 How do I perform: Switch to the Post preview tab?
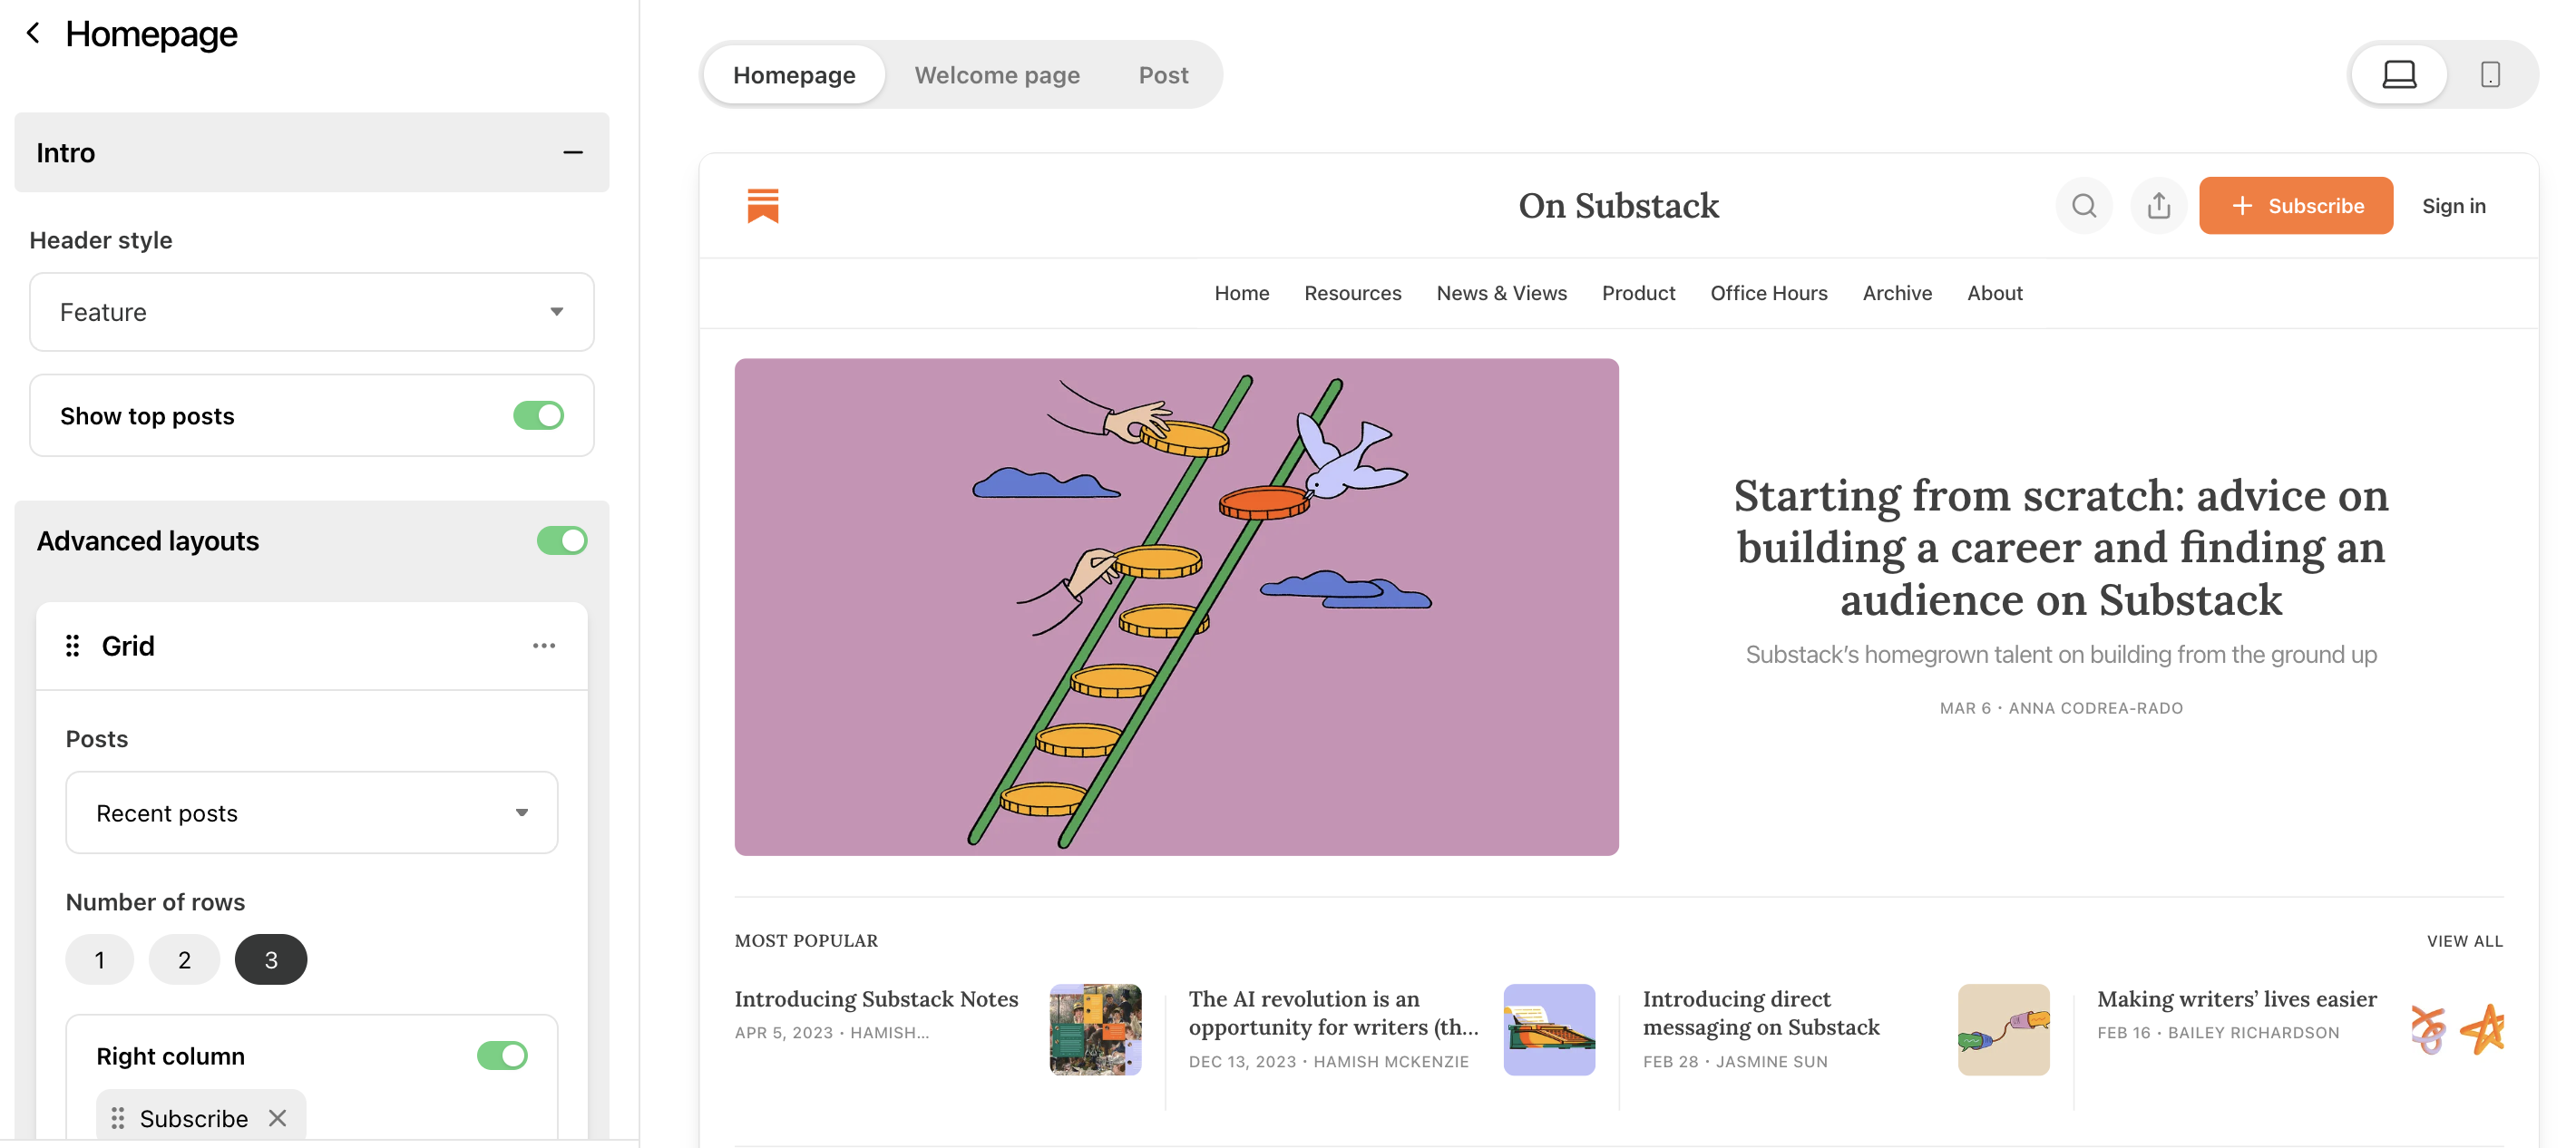1163,75
